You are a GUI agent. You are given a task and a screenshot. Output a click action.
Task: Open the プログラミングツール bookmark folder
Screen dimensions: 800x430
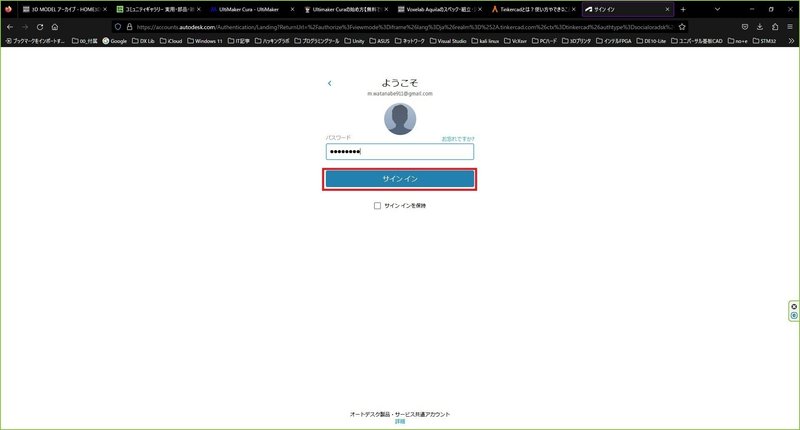(317, 41)
